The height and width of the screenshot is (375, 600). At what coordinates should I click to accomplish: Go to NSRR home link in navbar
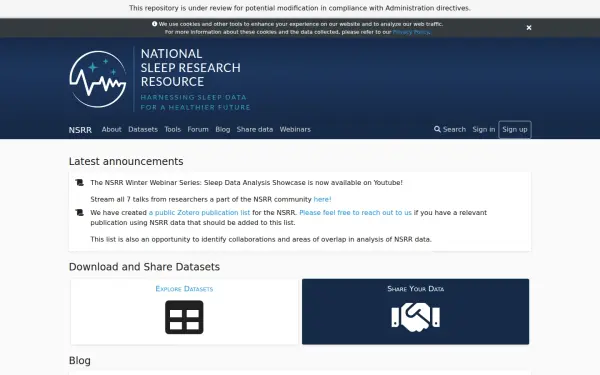[80, 130]
